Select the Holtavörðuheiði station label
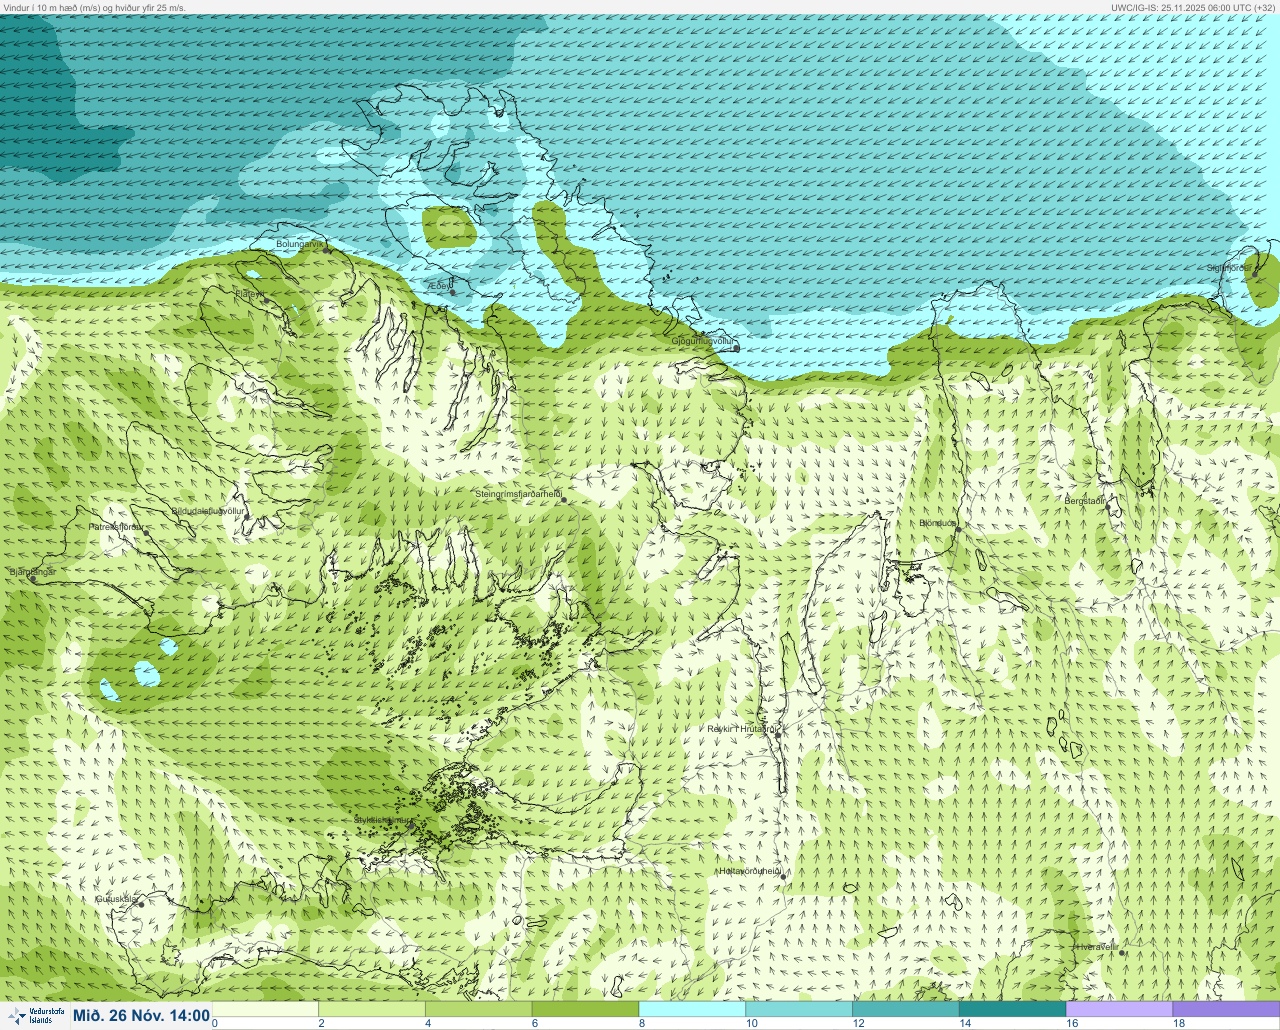Viewport: 1280px width, 1030px height. click(750, 871)
